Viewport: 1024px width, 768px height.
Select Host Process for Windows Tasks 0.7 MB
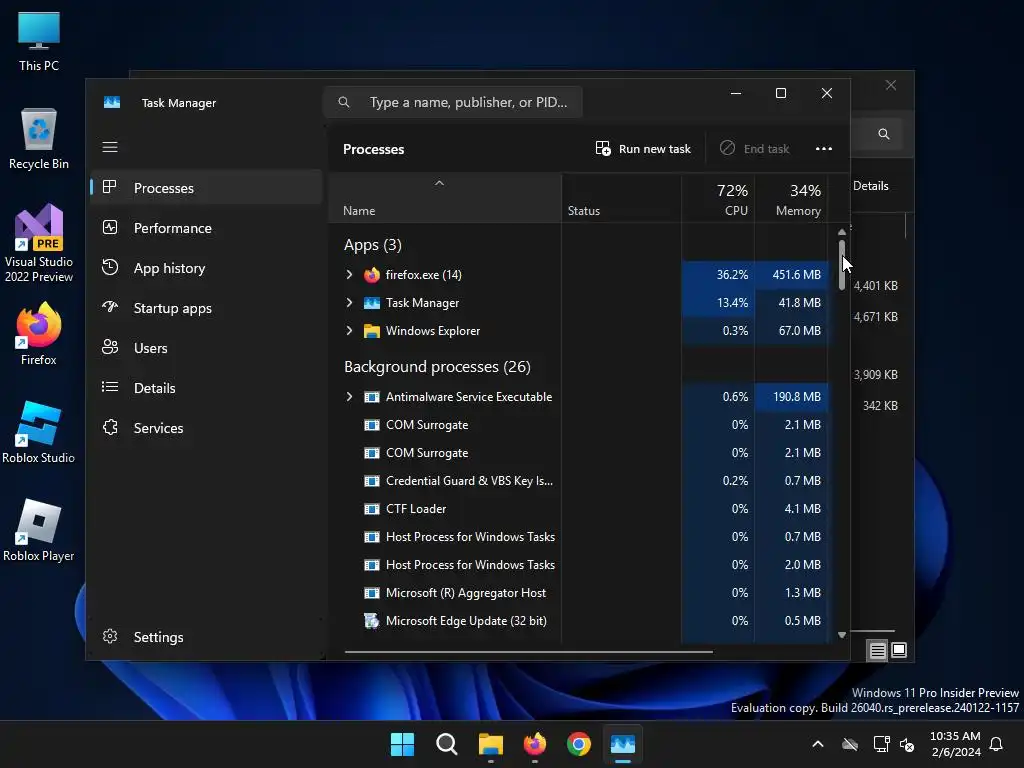point(579,537)
